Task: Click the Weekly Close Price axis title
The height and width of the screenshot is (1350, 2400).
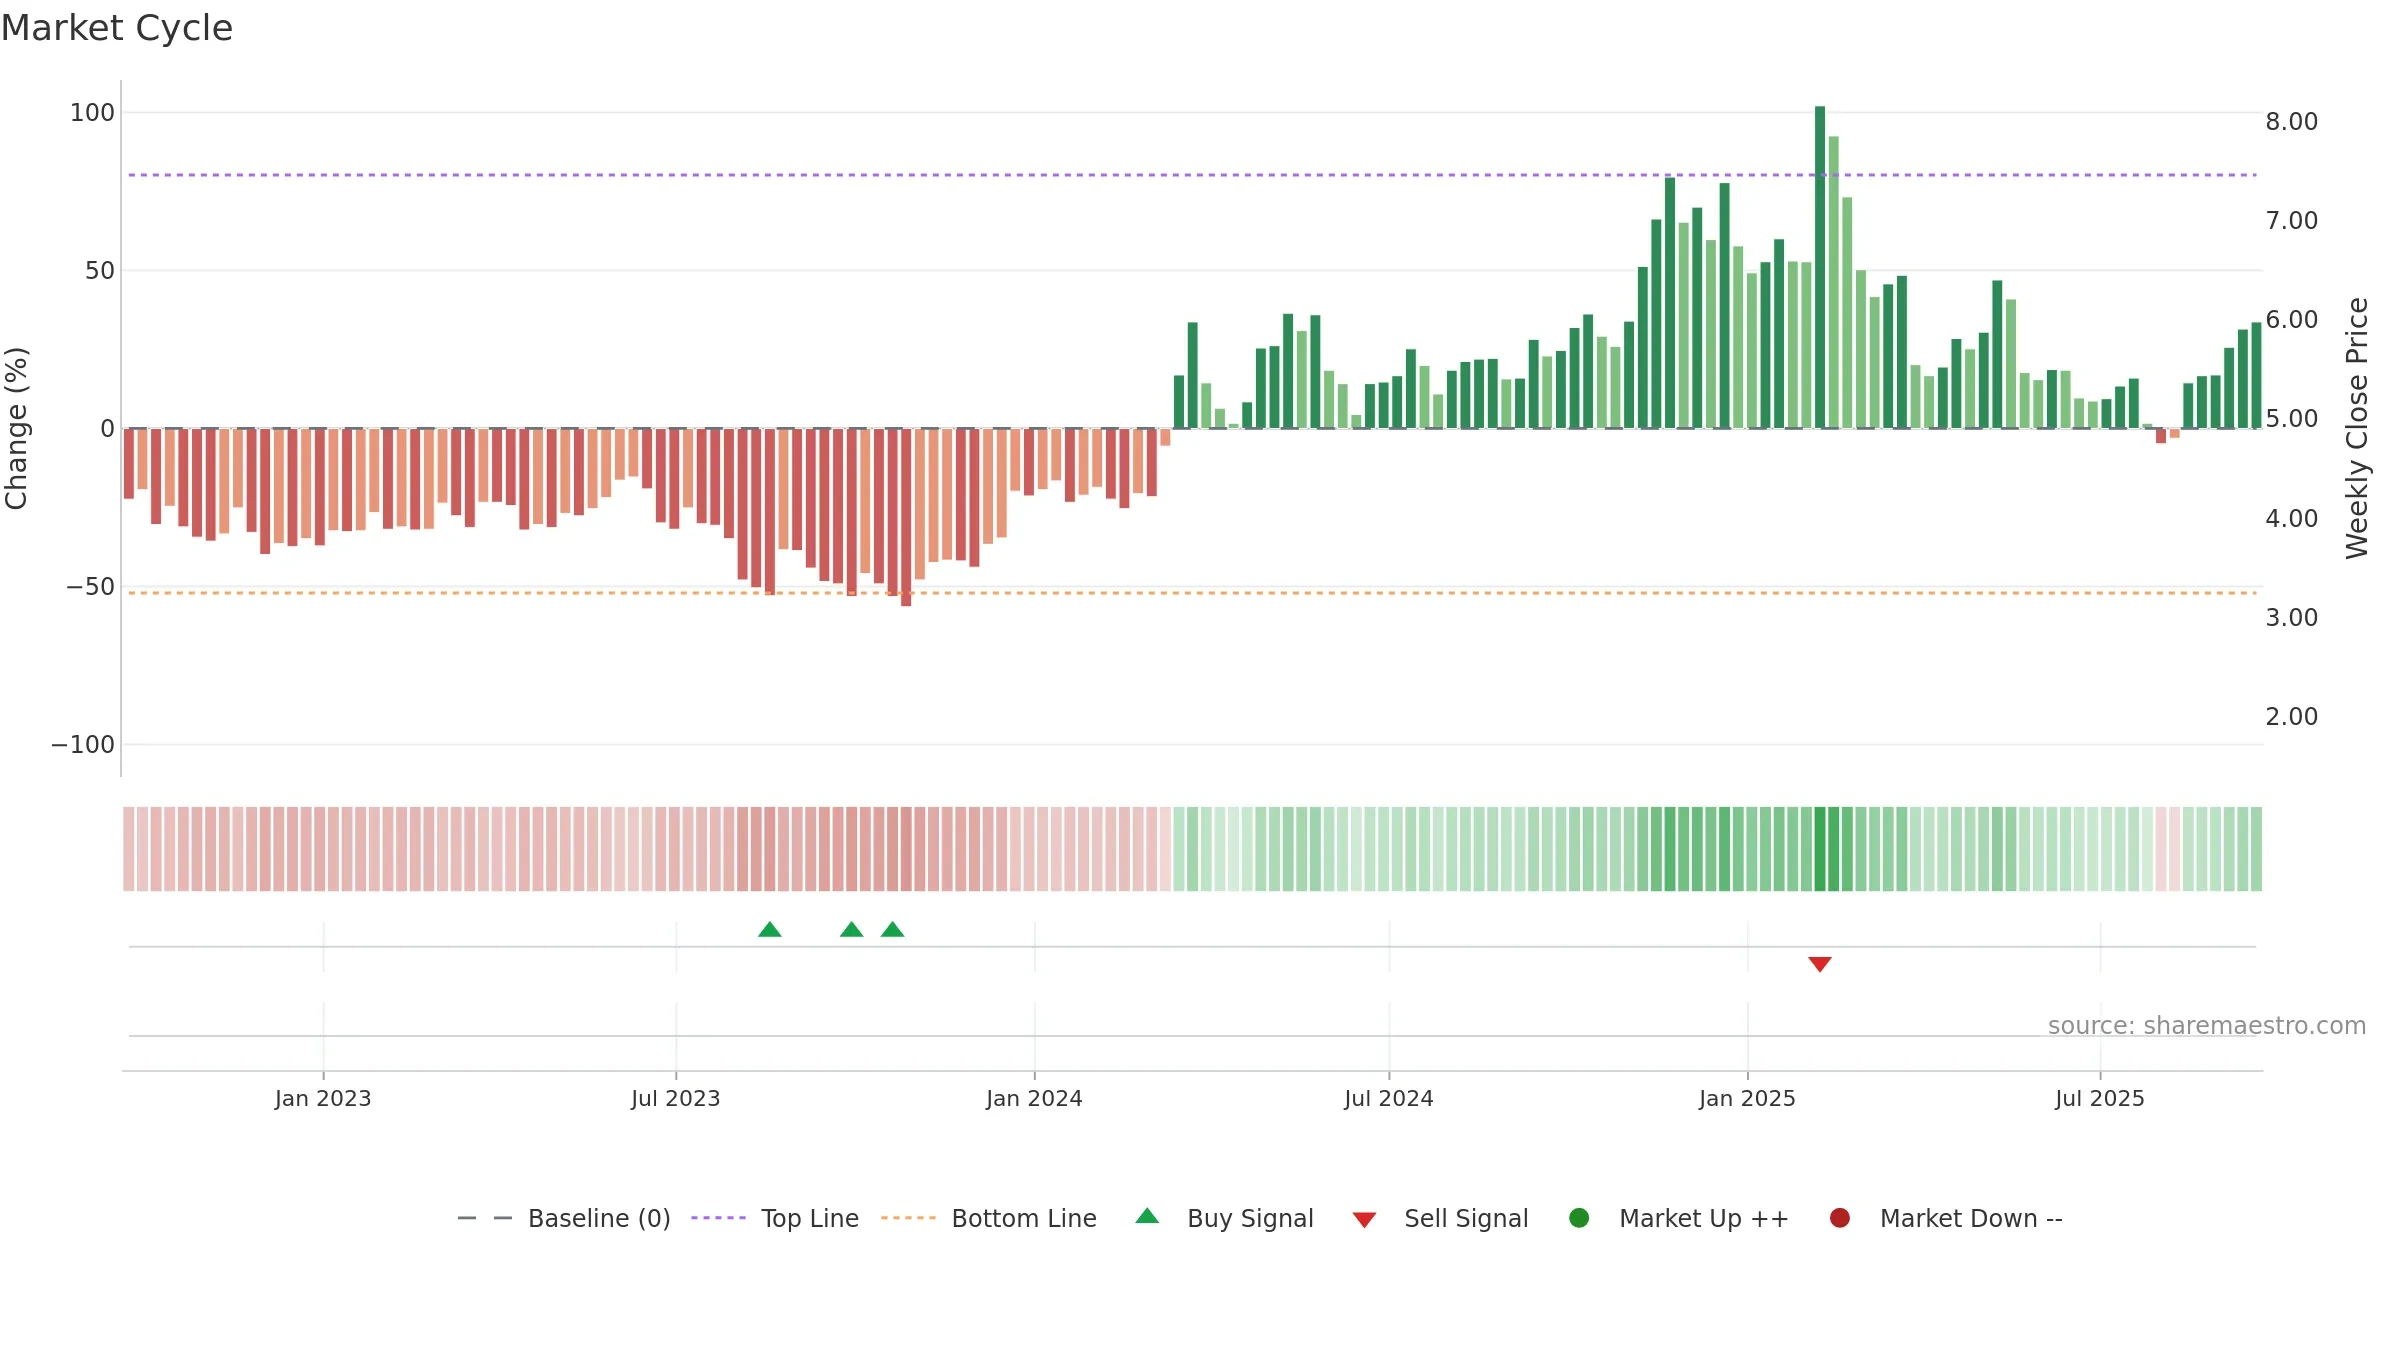Action: pyautogui.click(x=2357, y=428)
